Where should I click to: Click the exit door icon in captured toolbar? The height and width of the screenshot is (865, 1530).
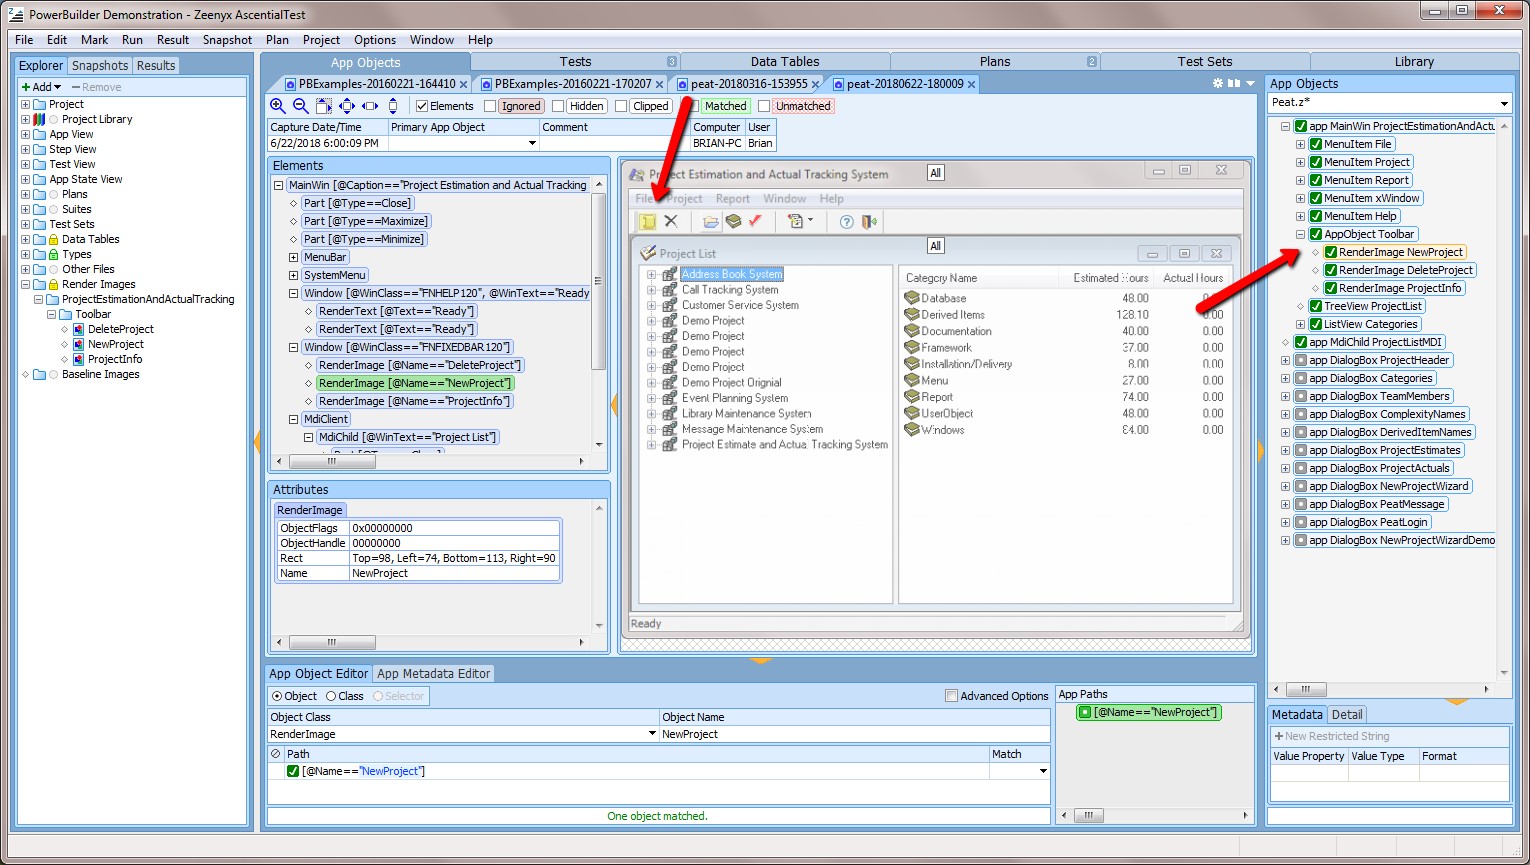point(869,221)
